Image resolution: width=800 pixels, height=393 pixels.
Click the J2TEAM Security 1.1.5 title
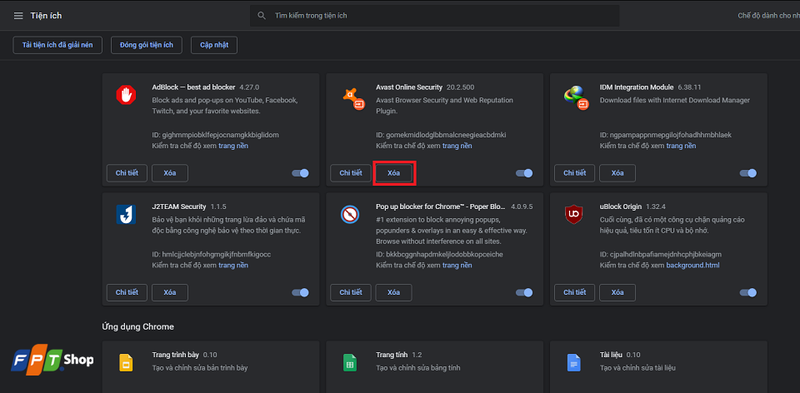coord(189,207)
